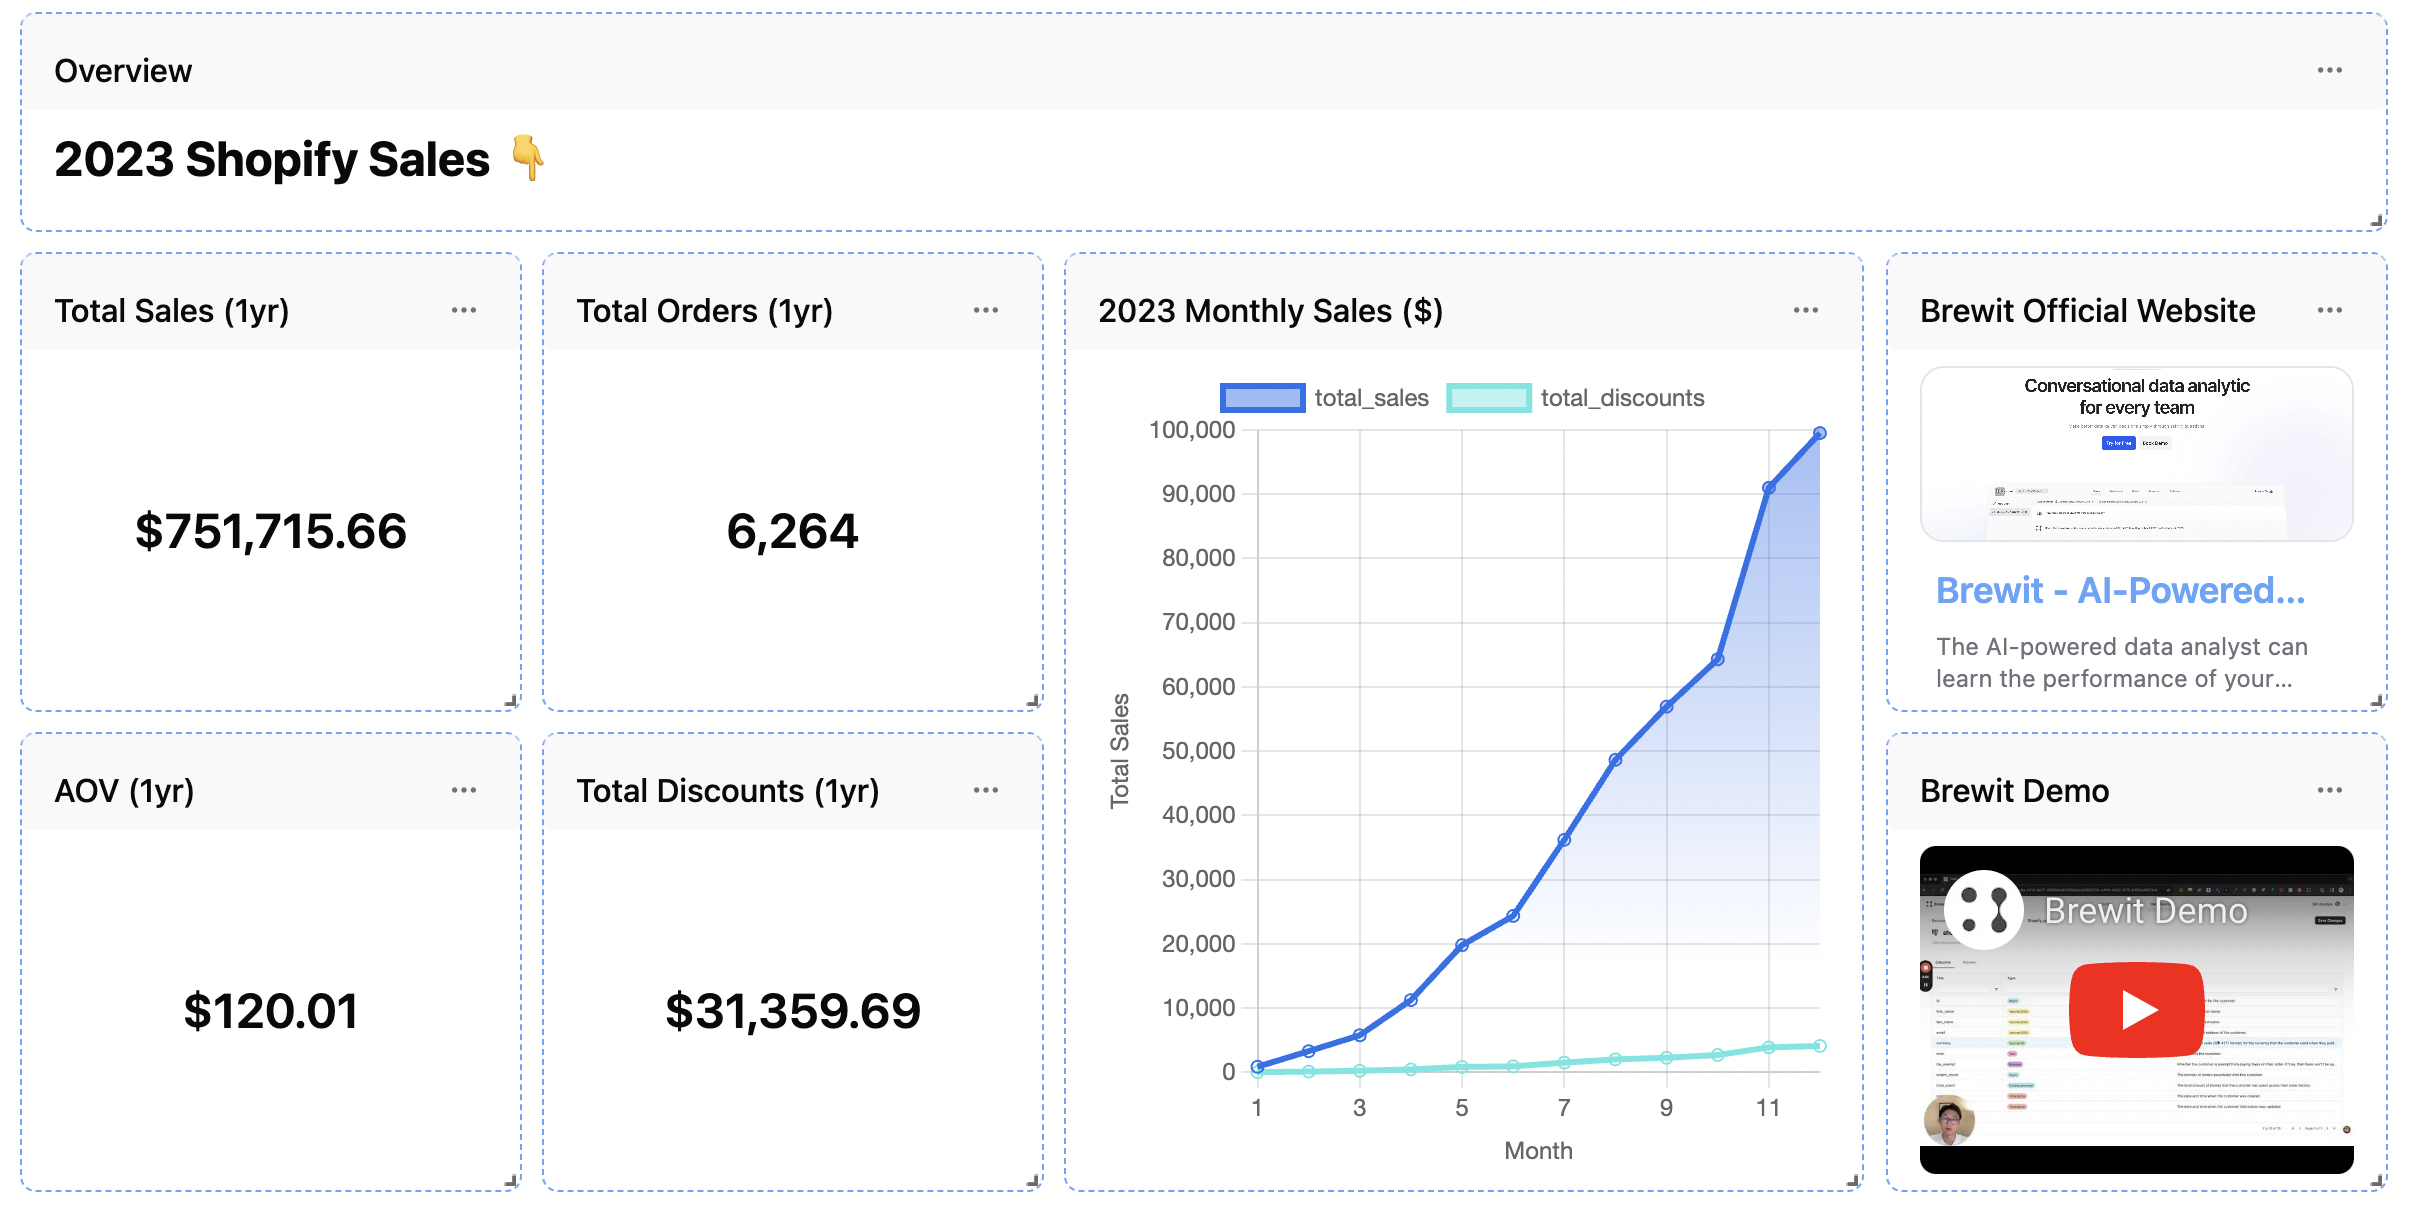Click the Brewit Demo video title text
Viewport: 2420px width, 1206px height.
pyautogui.click(x=2146, y=911)
